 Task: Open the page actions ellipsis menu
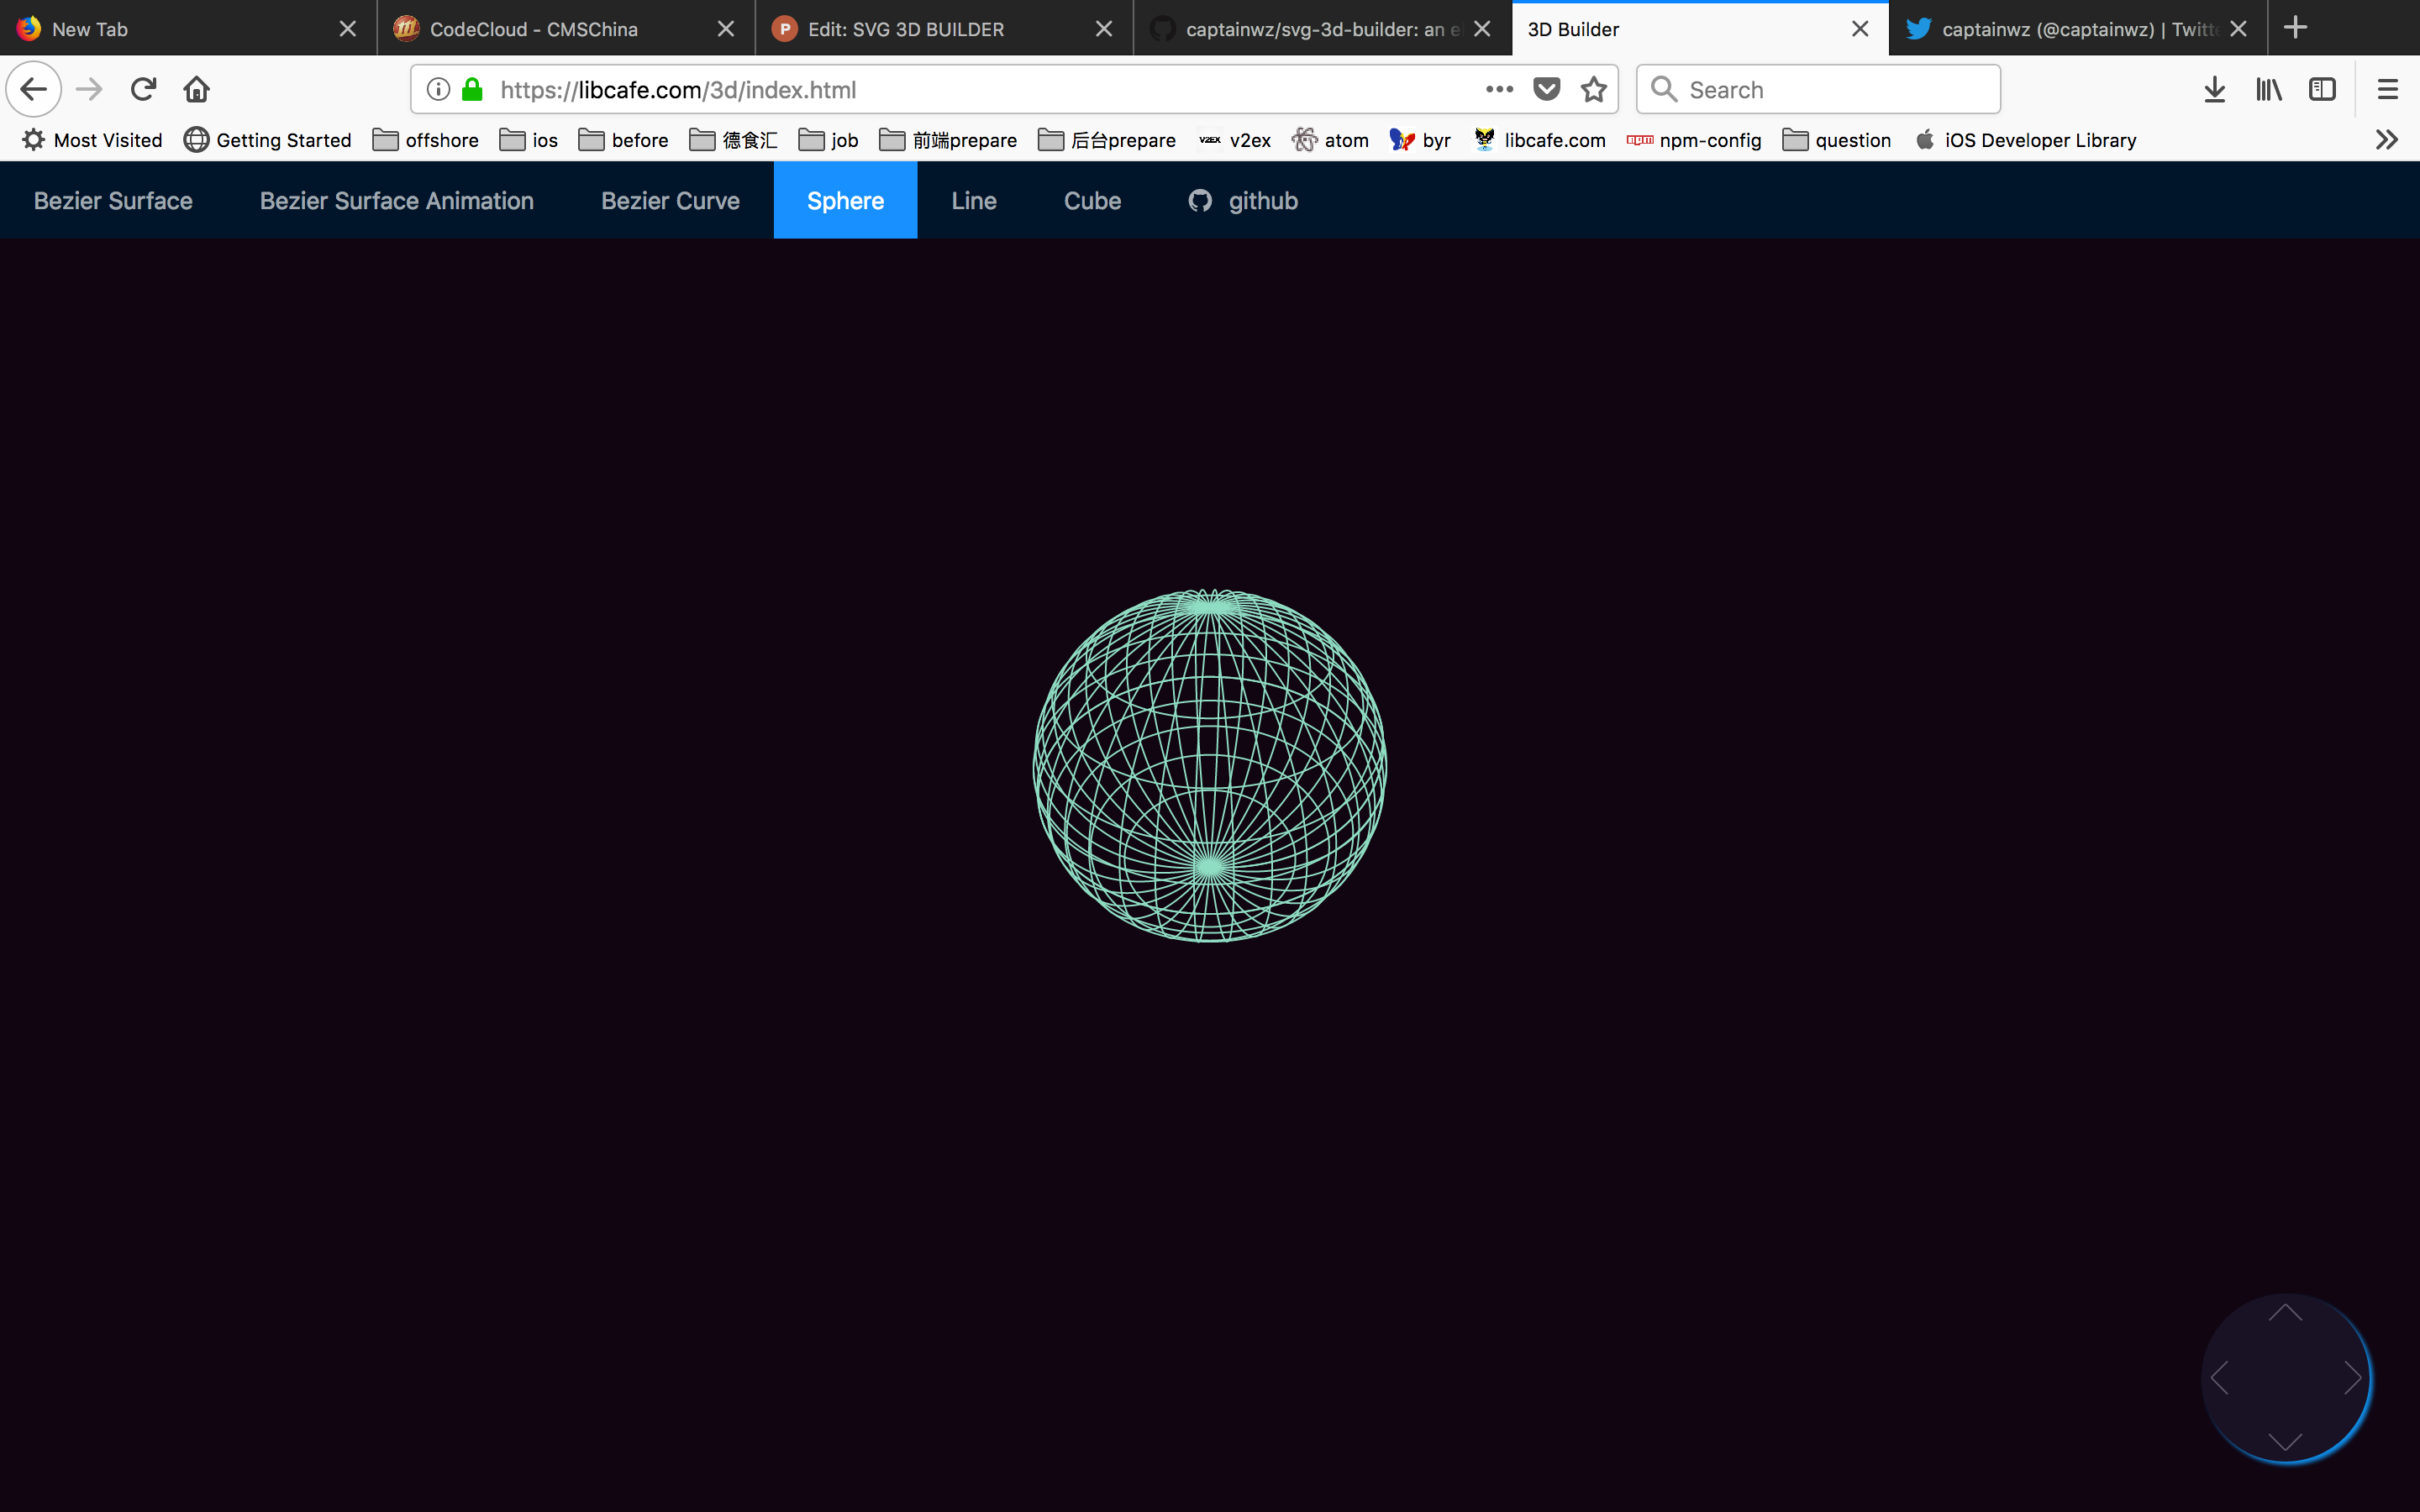tap(1499, 89)
